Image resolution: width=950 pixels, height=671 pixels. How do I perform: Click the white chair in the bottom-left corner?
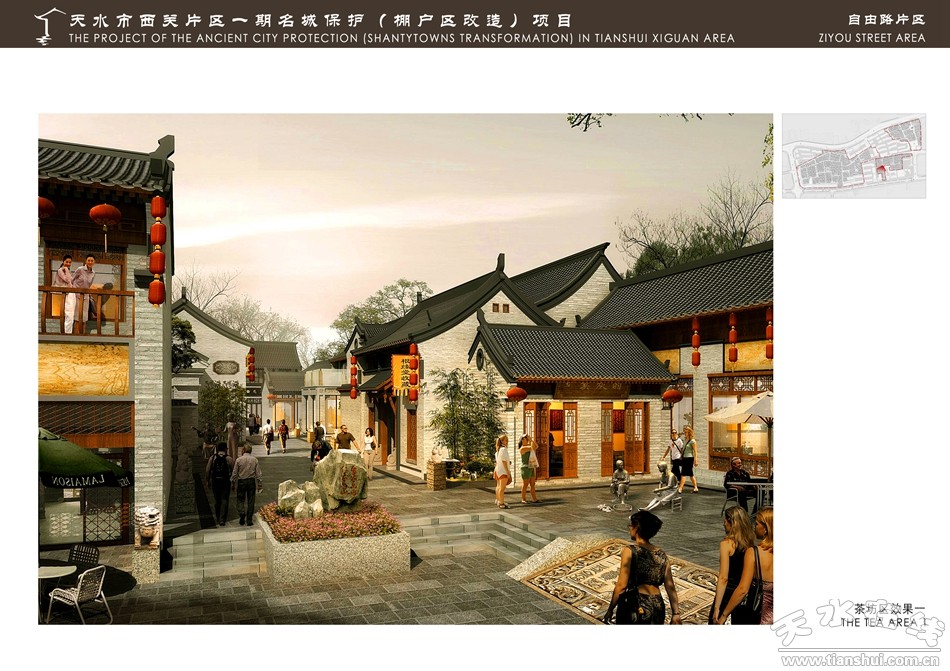tap(82, 593)
